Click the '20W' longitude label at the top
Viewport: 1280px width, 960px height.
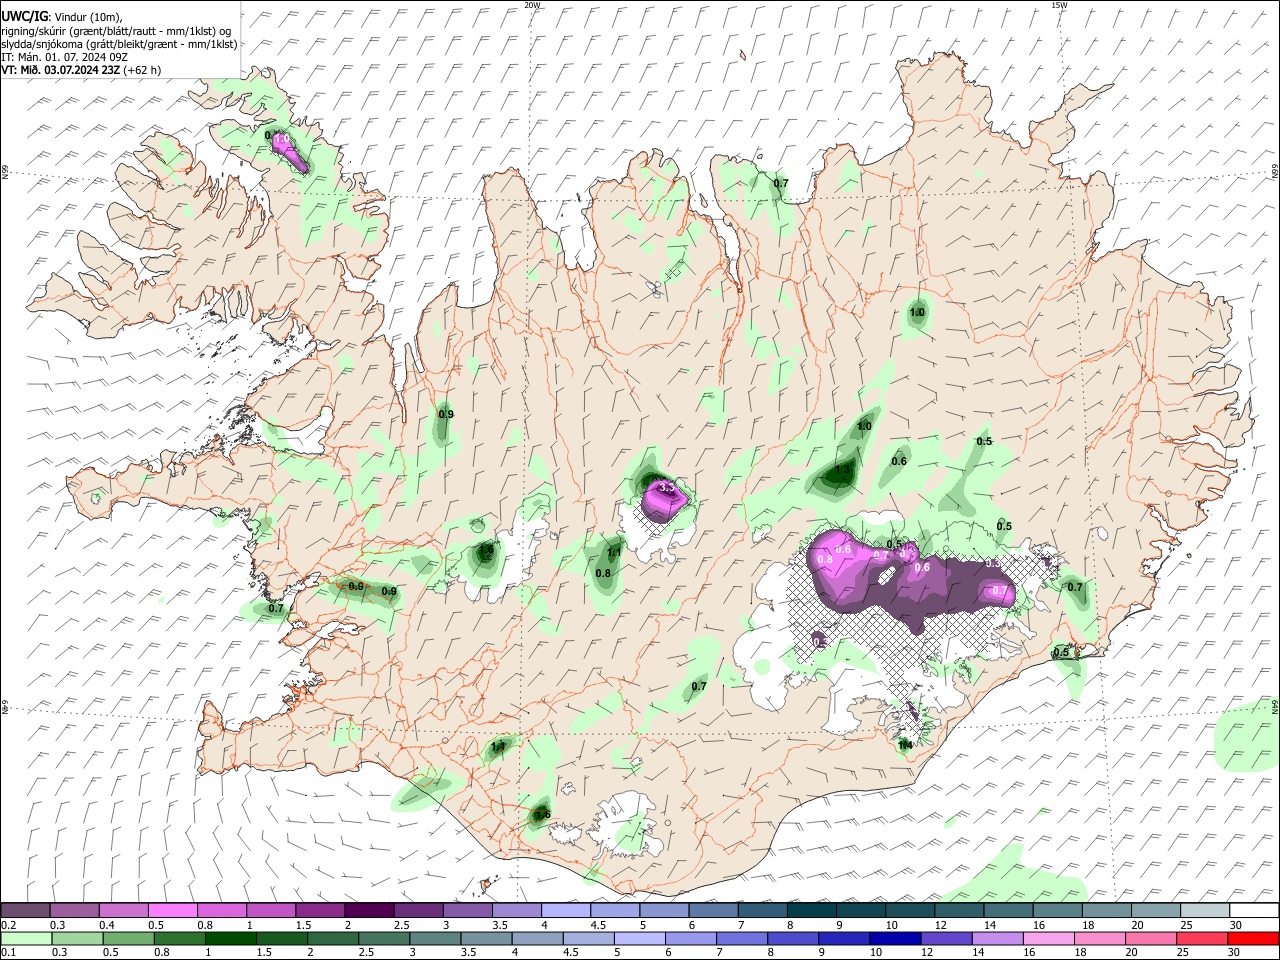click(531, 5)
